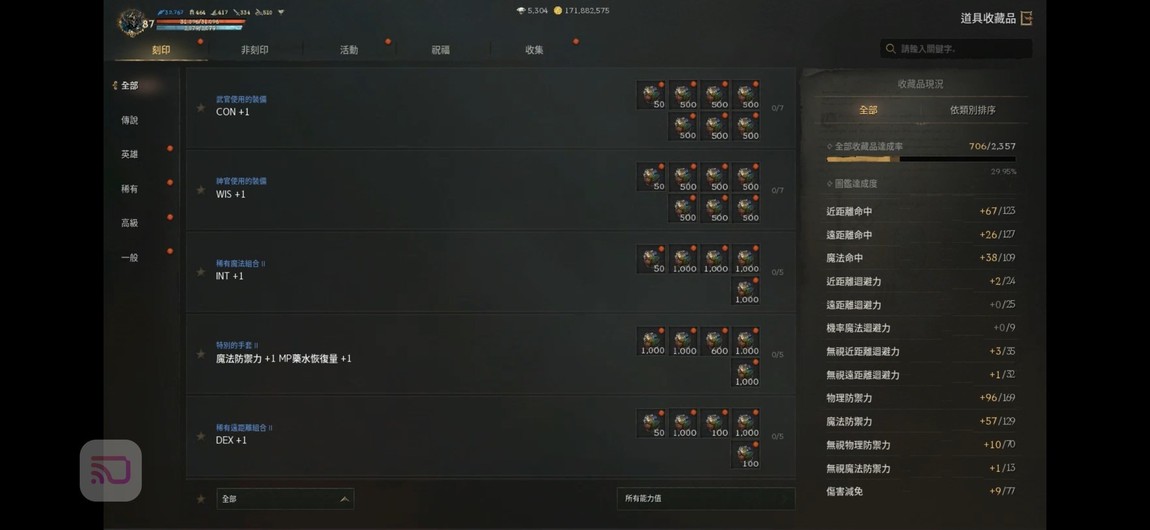Open the 所有能力值 stats dropdown

click(x=706, y=498)
